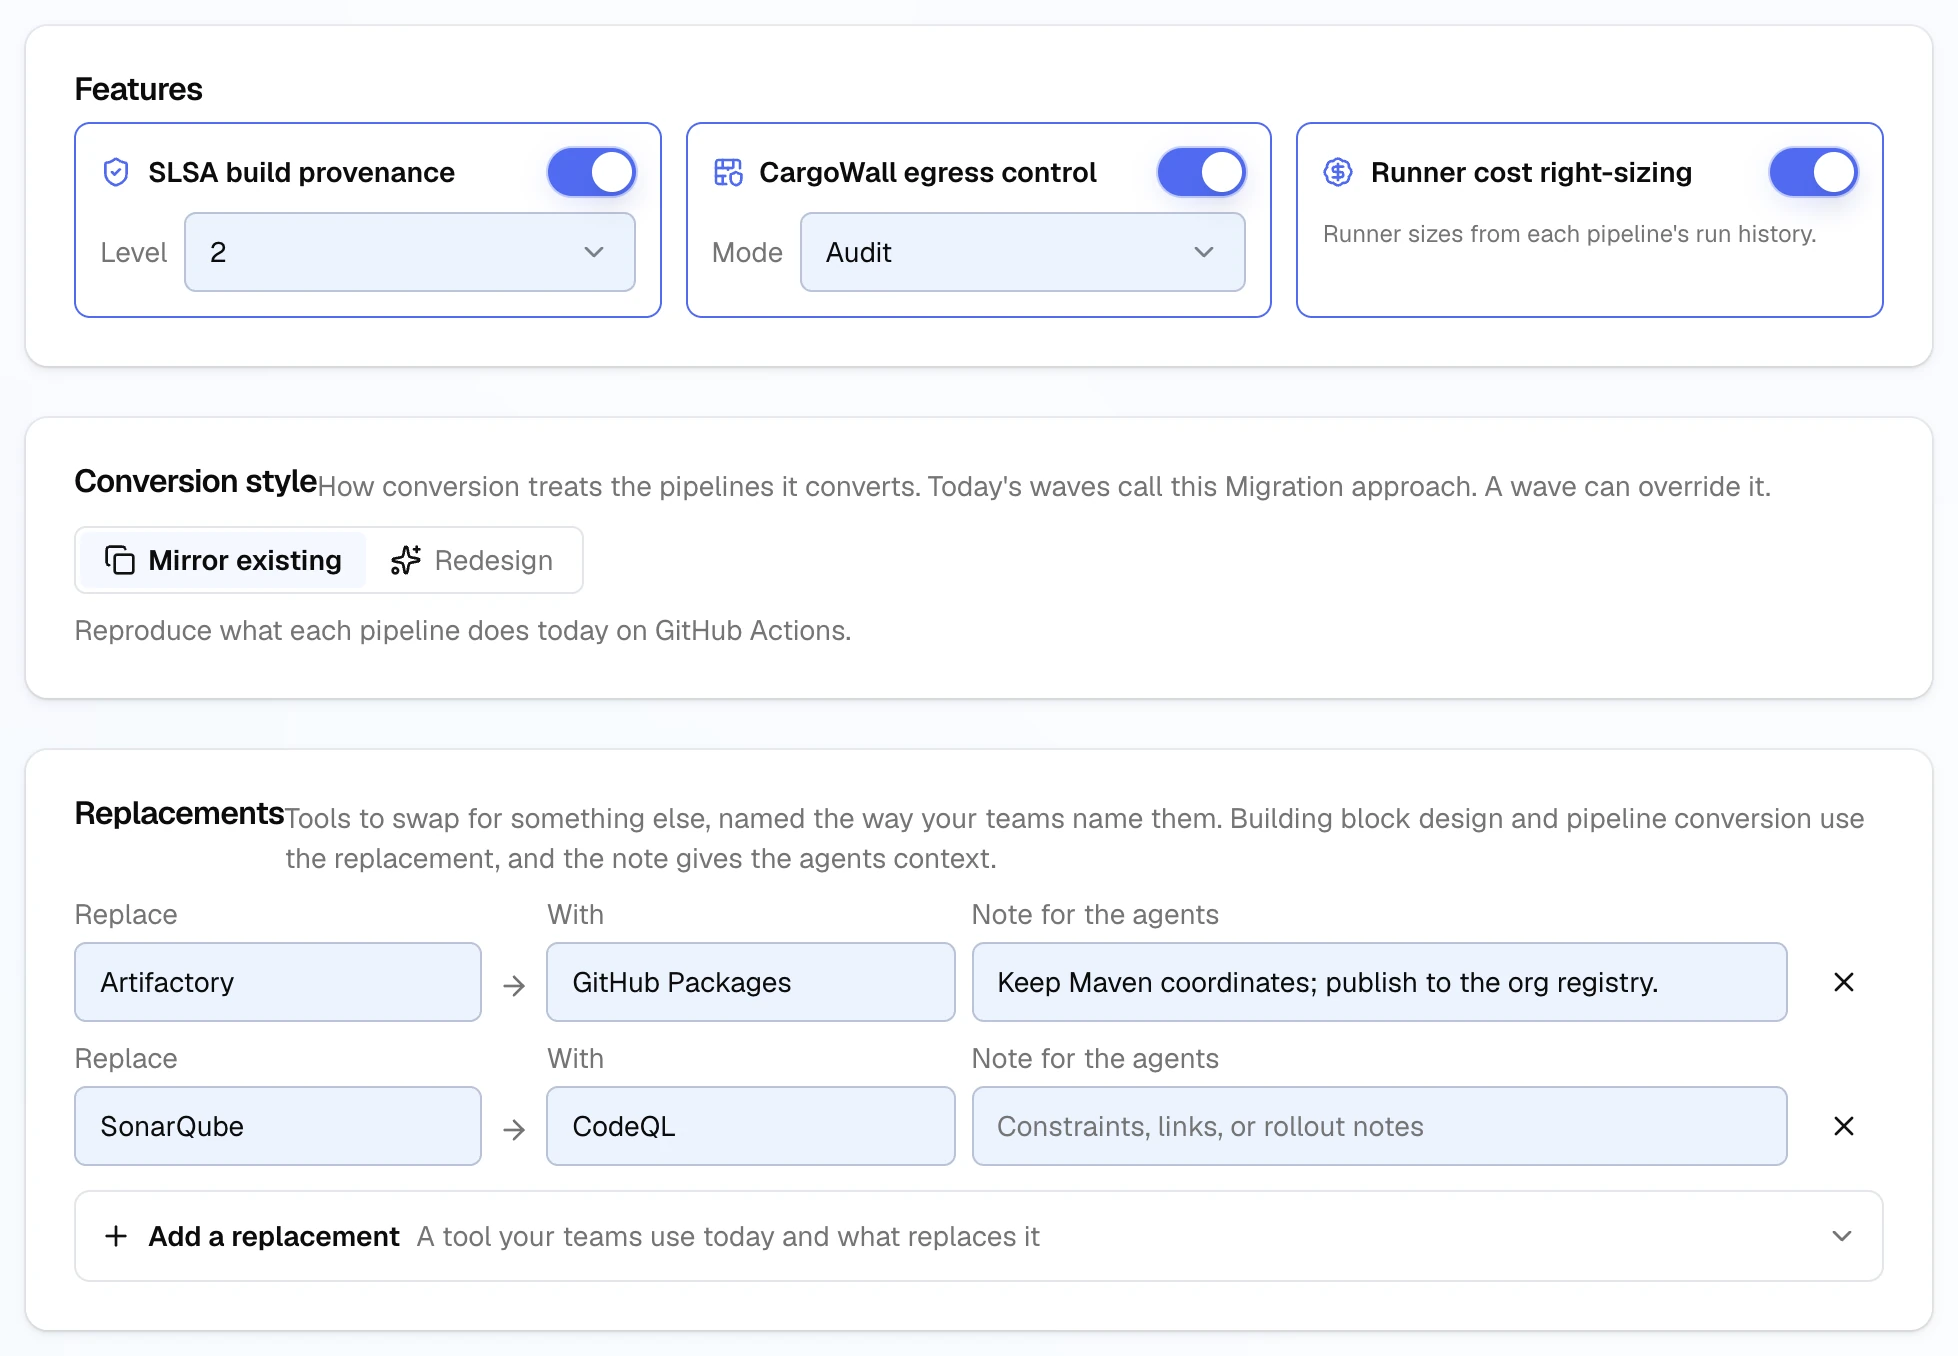Click the Features heading
This screenshot has width=1958, height=1356.
pos(139,89)
